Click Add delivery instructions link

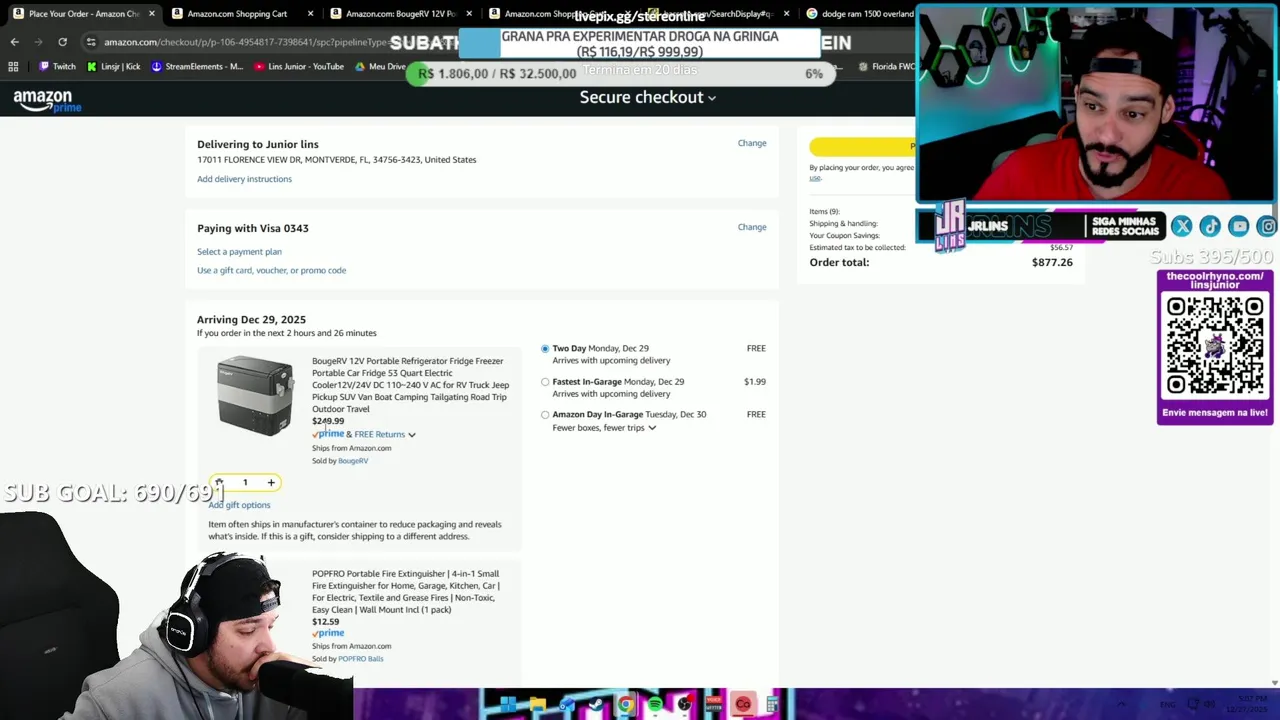point(244,179)
